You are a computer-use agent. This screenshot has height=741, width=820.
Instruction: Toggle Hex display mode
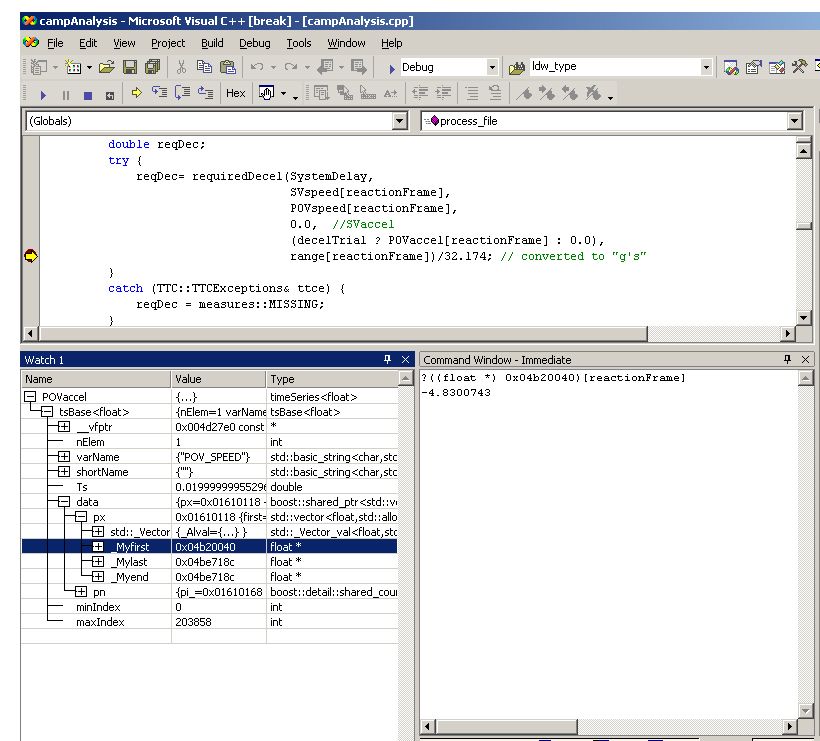235,93
